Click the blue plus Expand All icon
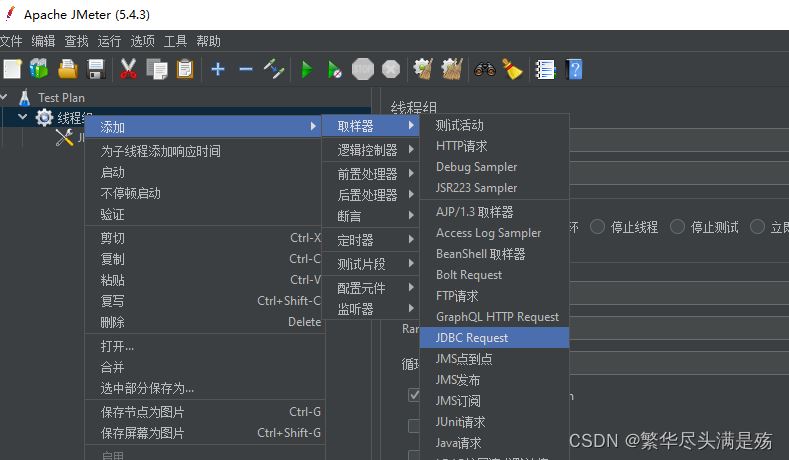Viewport: 789px width, 460px height. (218, 69)
